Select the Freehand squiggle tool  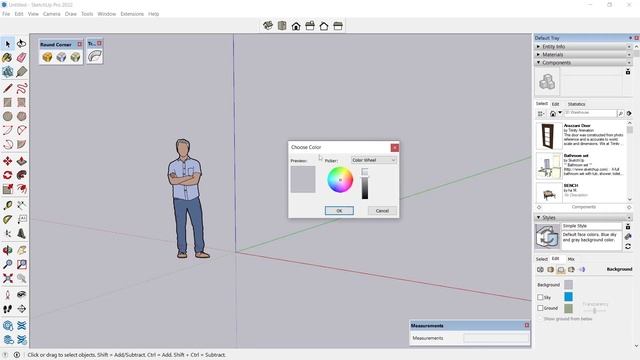(x=22, y=88)
